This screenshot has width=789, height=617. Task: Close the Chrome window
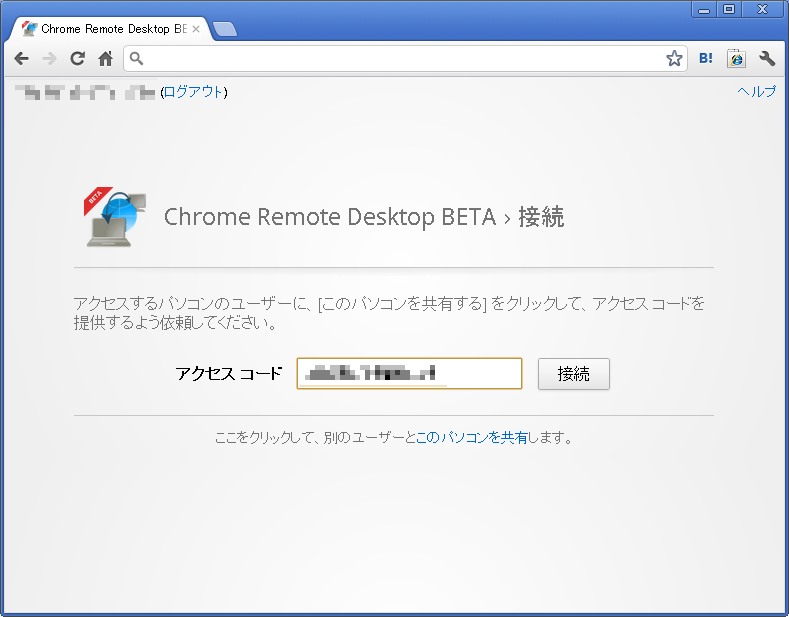(763, 10)
